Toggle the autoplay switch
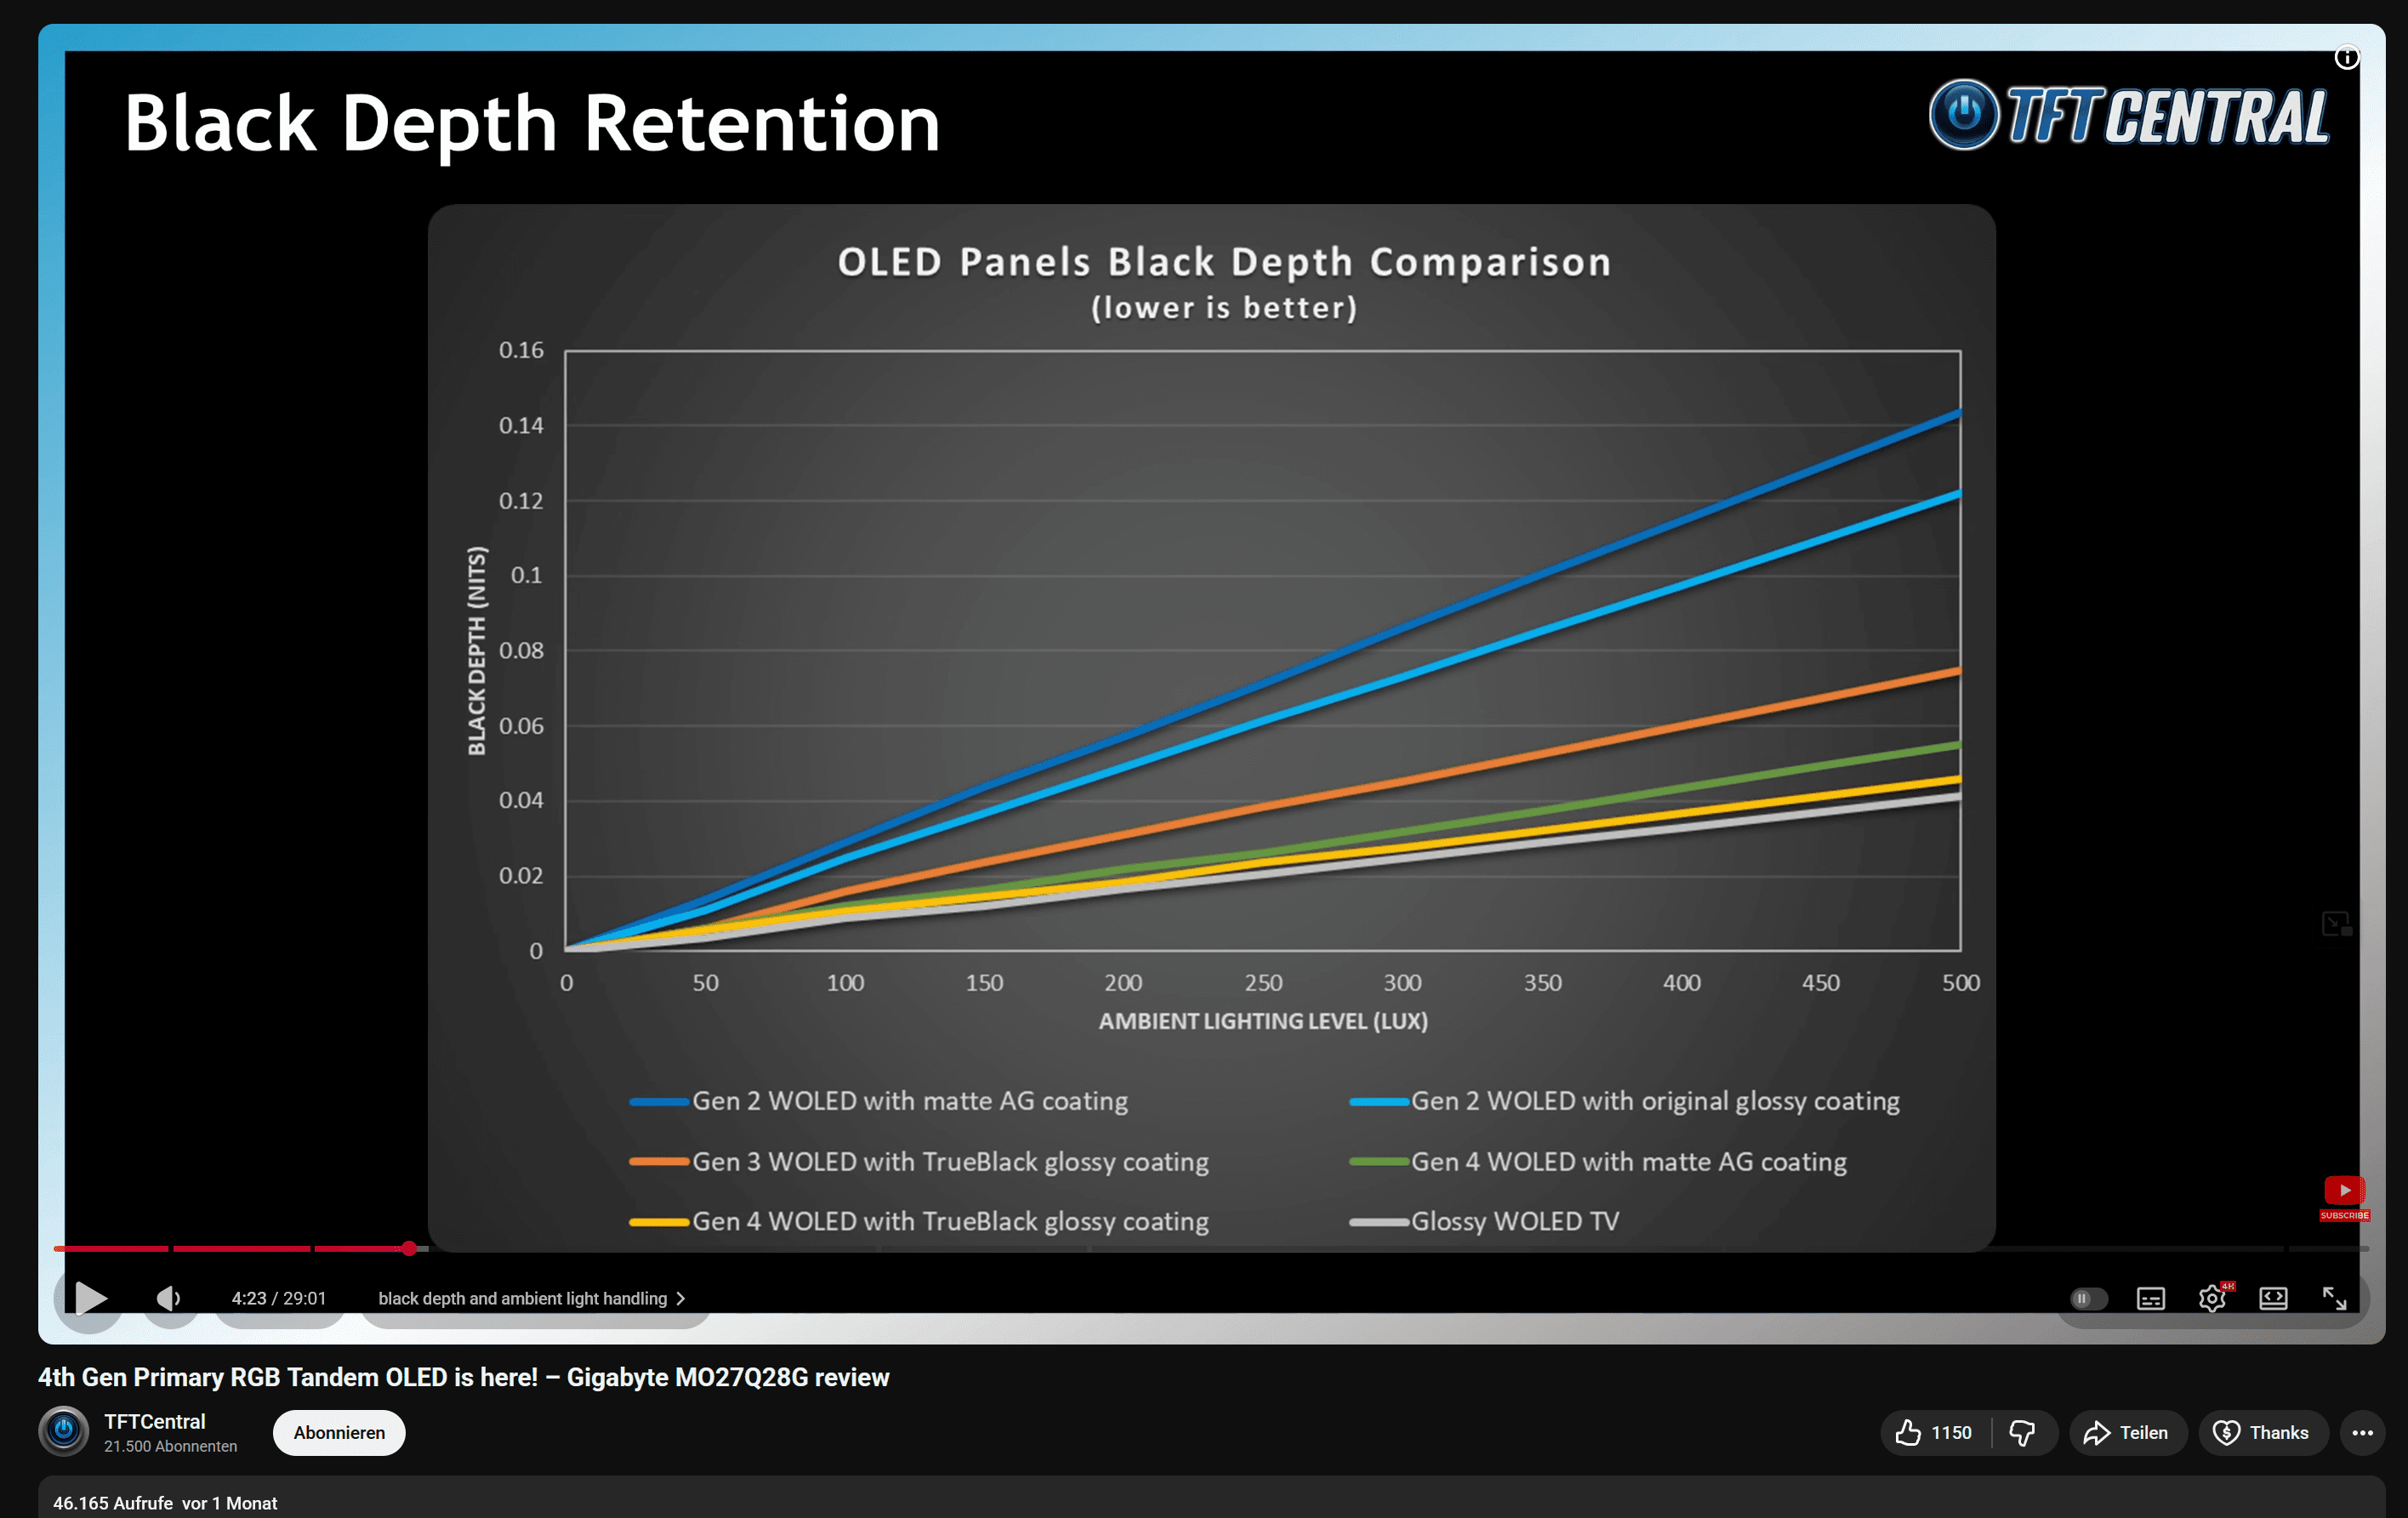Image resolution: width=2408 pixels, height=1518 pixels. point(2088,1298)
